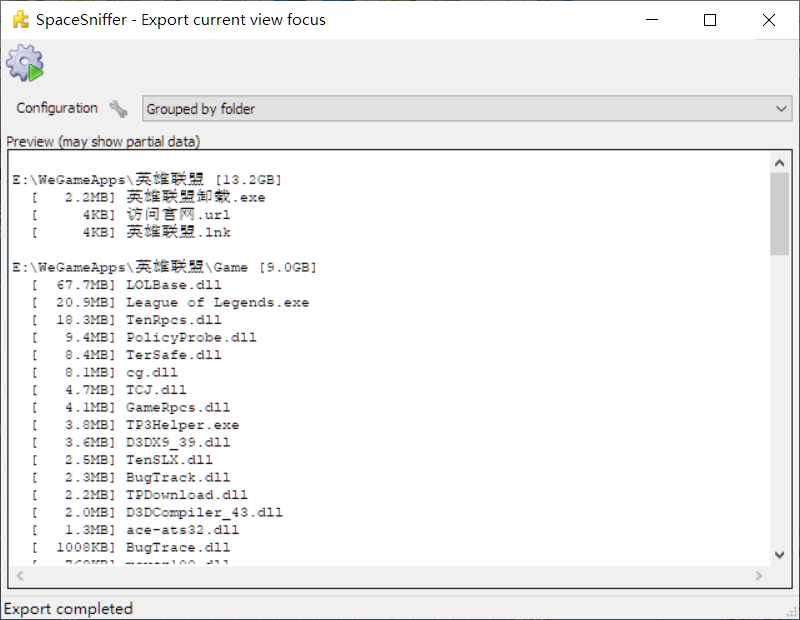Image resolution: width=800 pixels, height=620 pixels.
Task: Click the 访问官网.url entry
Action: [179, 214]
